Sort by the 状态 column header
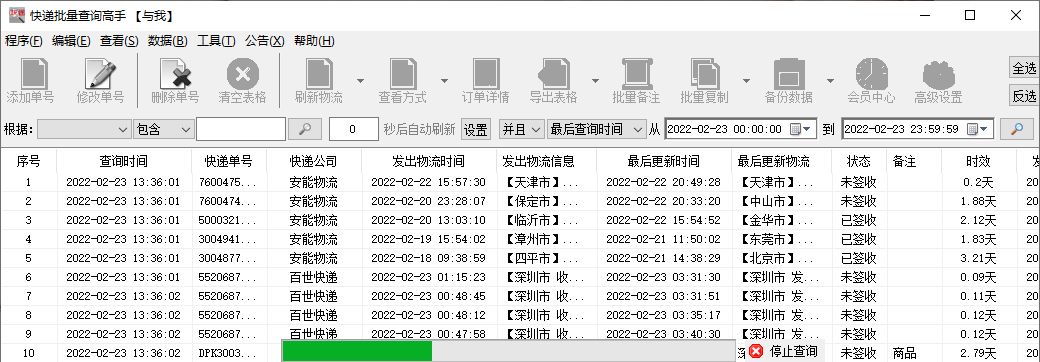The height and width of the screenshot is (362, 1040). coord(858,161)
